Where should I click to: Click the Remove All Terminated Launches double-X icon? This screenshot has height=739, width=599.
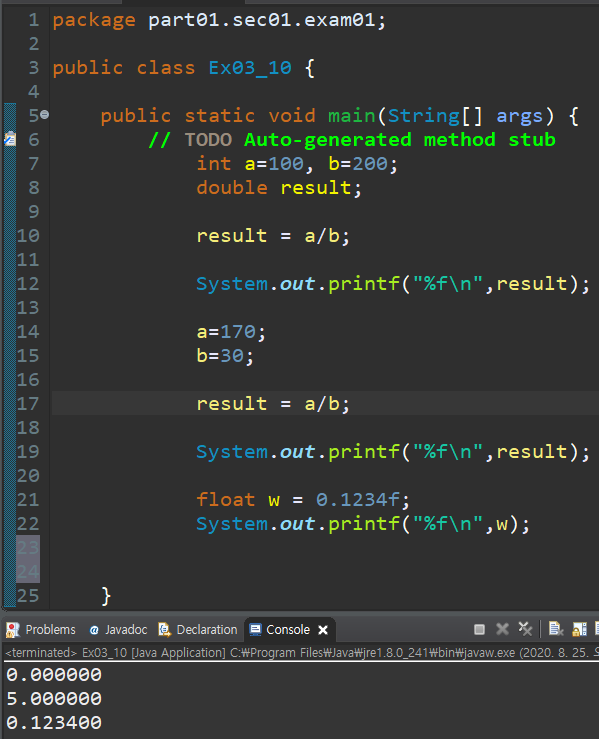525,629
